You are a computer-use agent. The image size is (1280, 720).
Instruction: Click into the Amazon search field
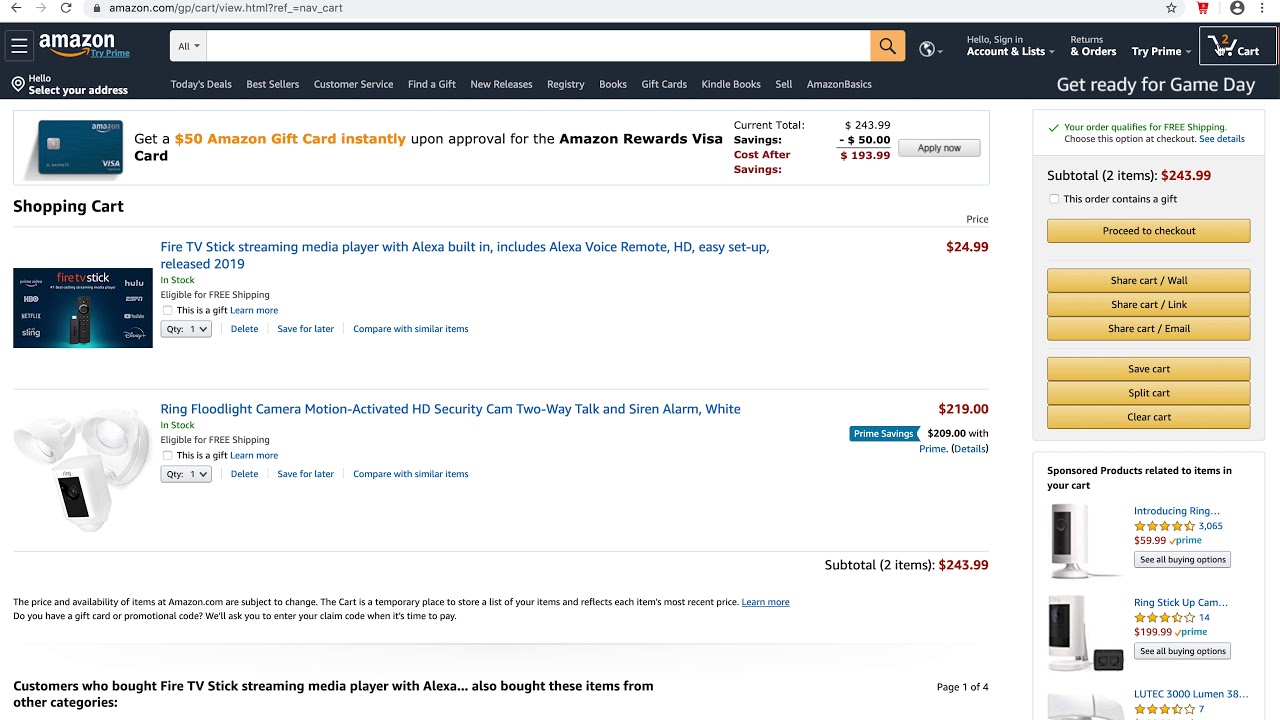pyautogui.click(x=538, y=46)
